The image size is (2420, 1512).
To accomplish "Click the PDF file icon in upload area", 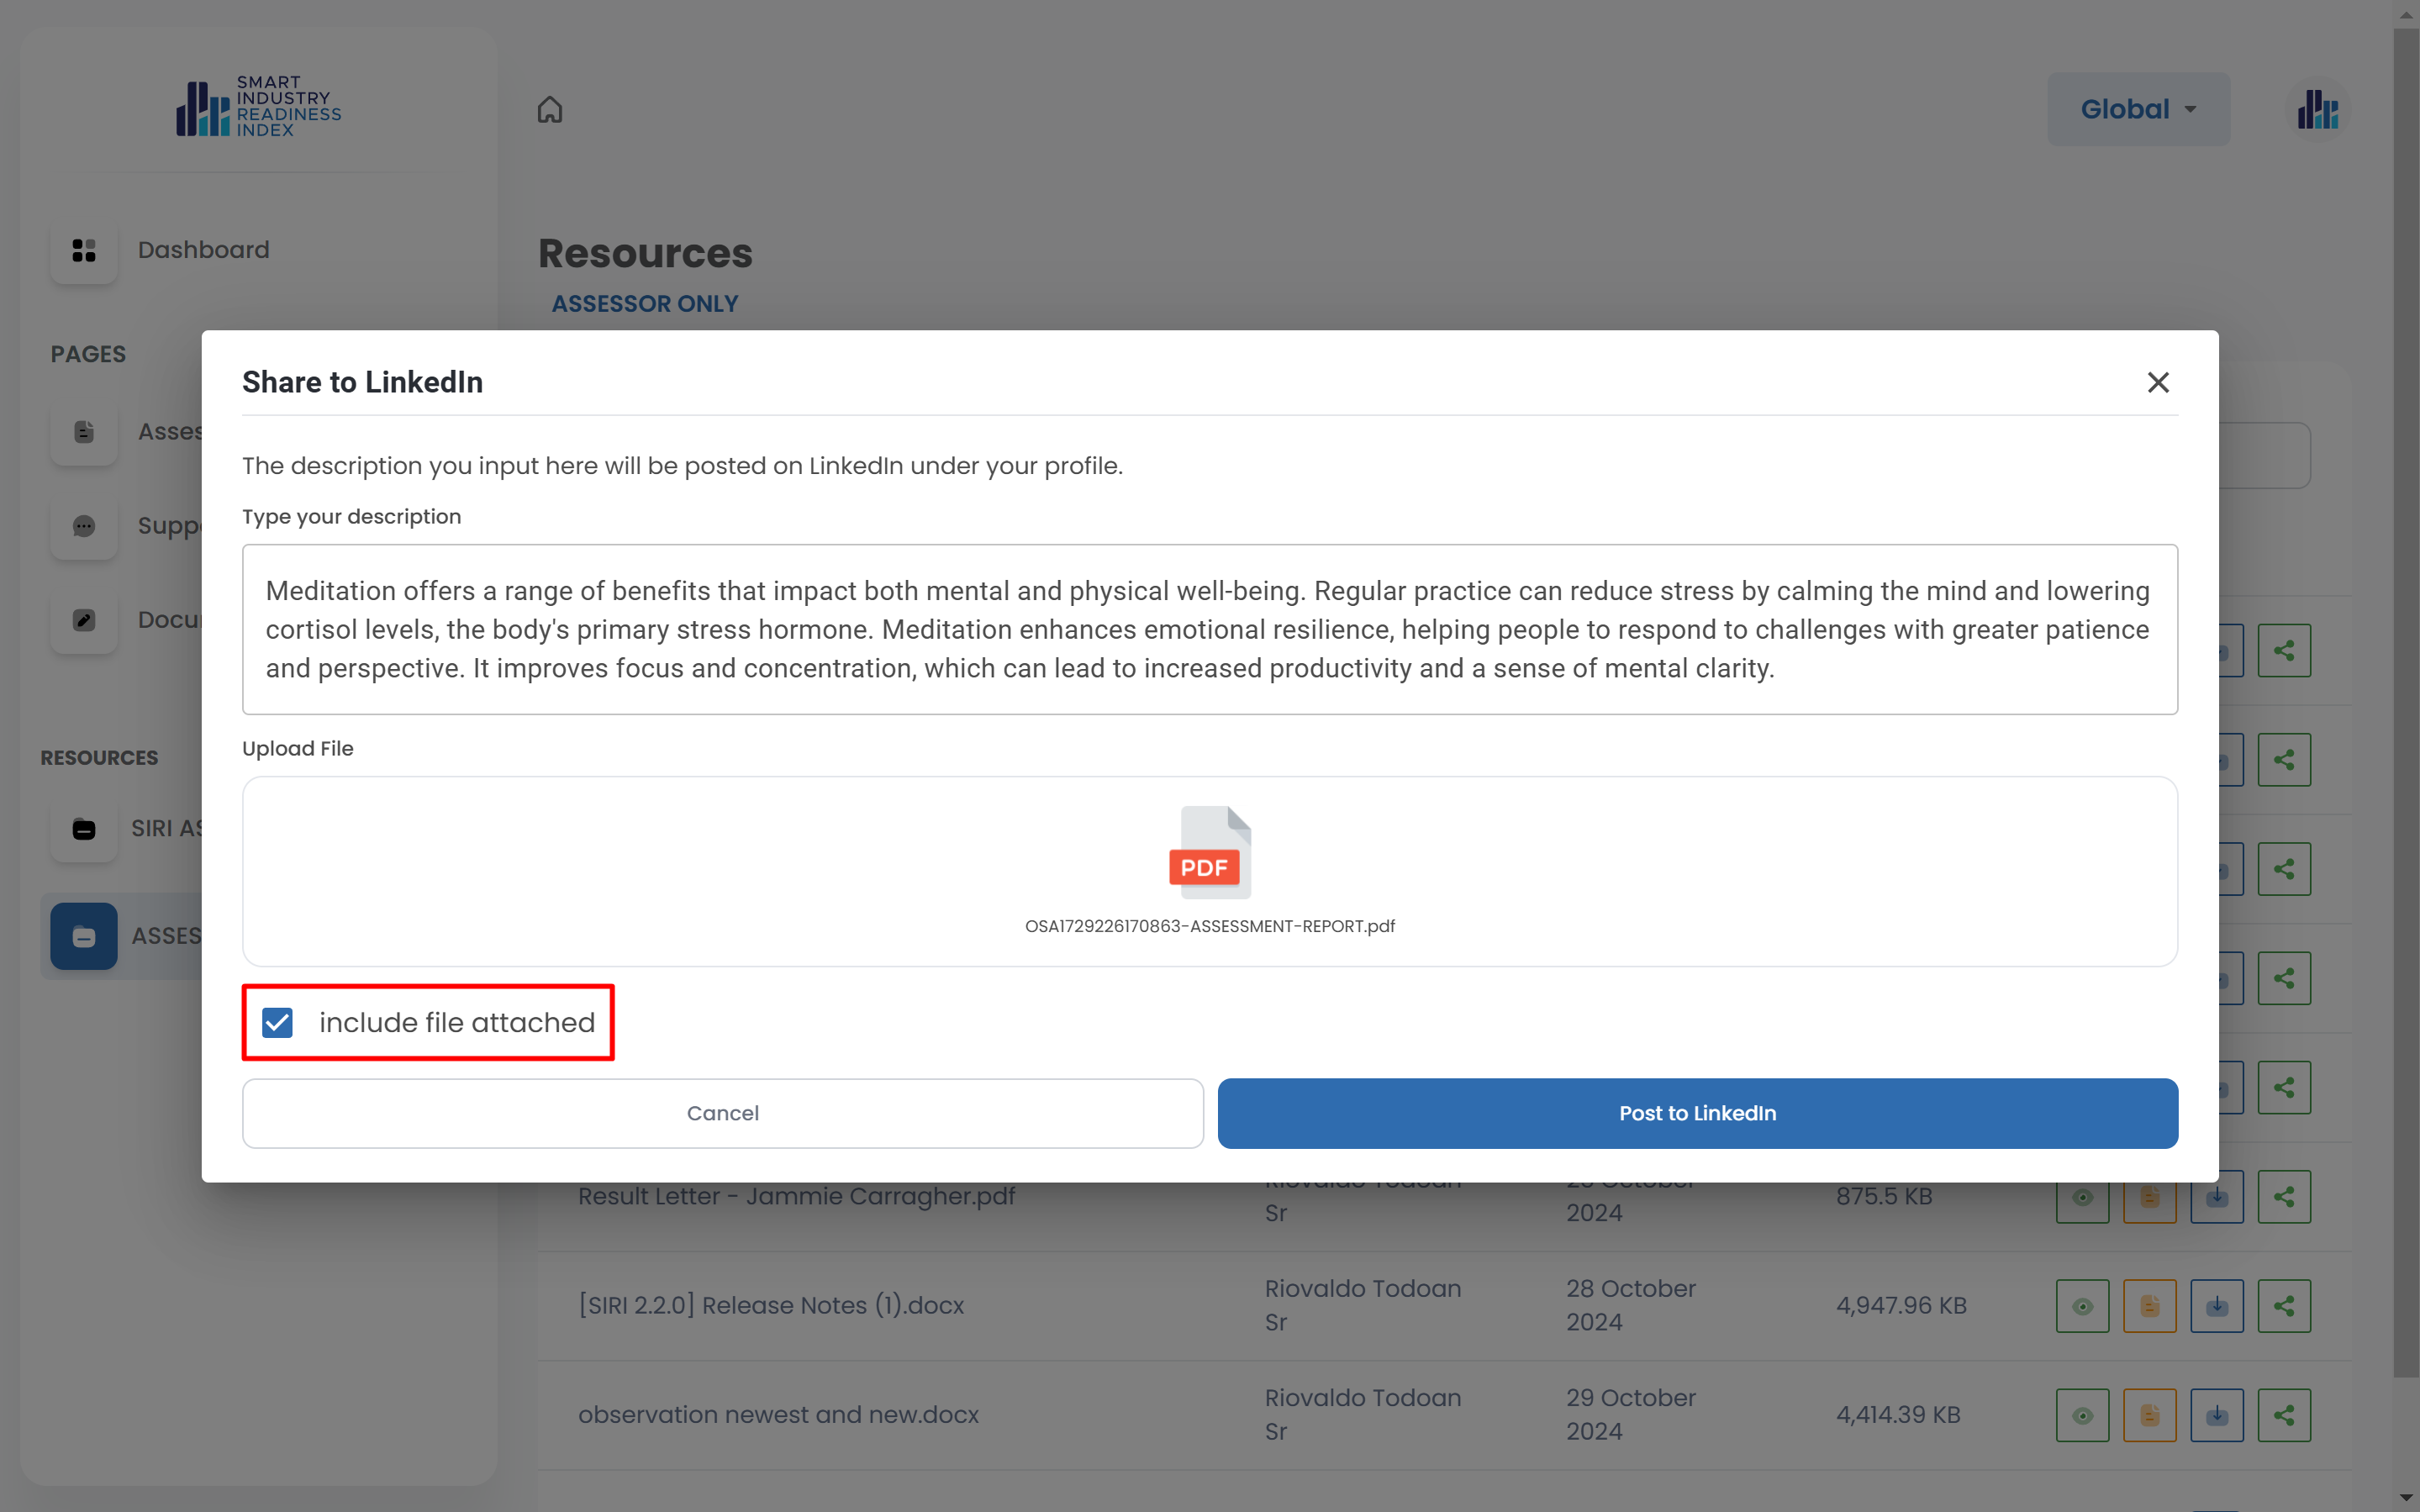I will pos(1209,851).
